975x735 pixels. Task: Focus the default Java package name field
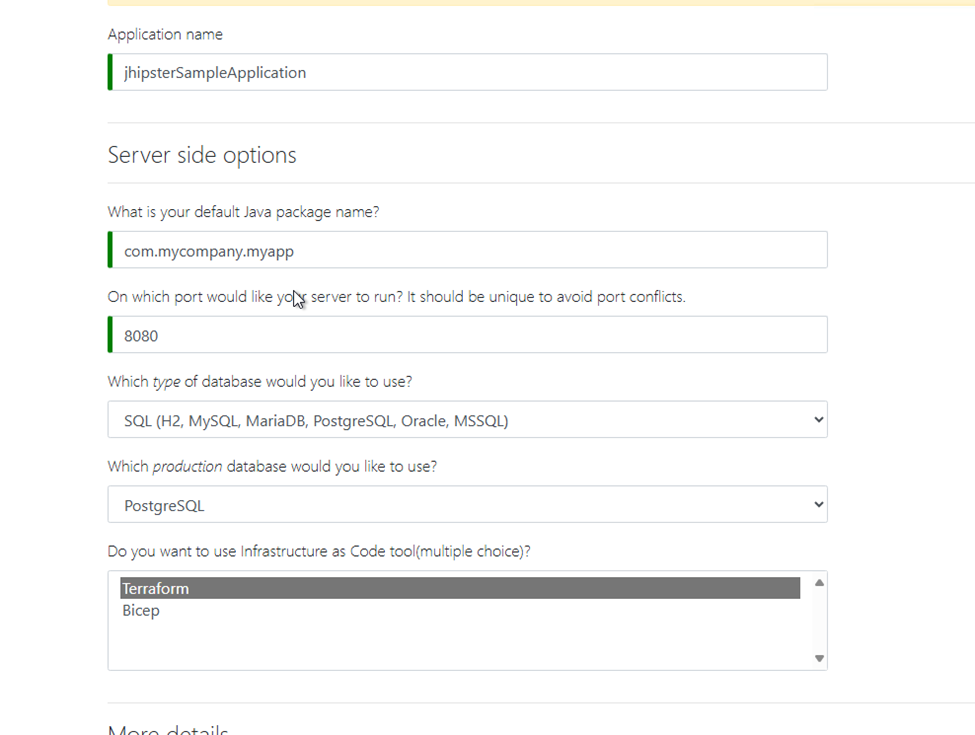point(467,250)
